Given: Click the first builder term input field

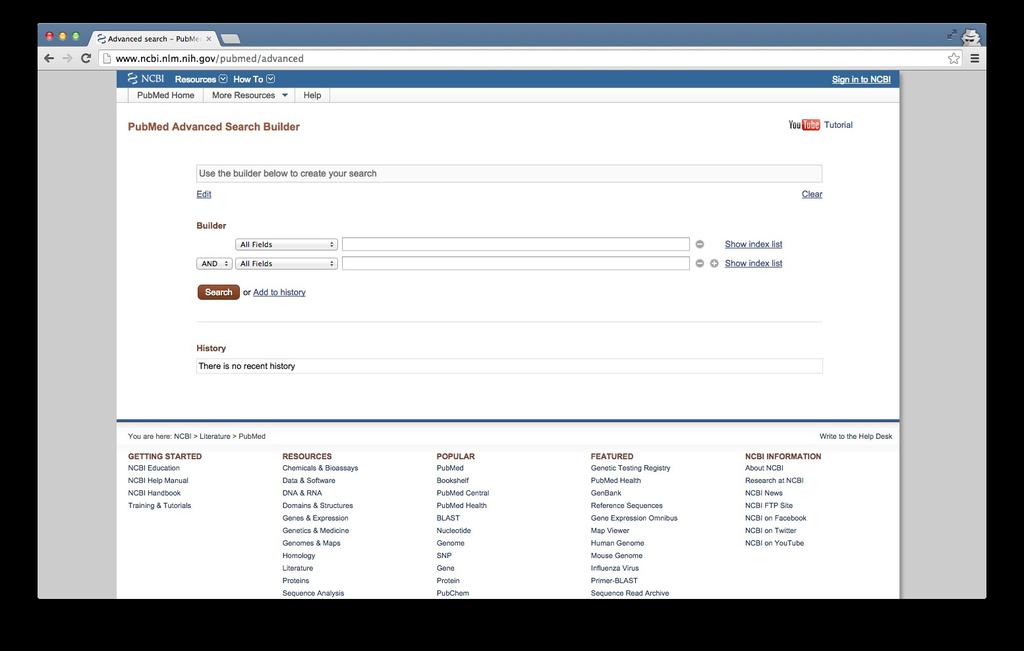Looking at the screenshot, I should point(515,244).
